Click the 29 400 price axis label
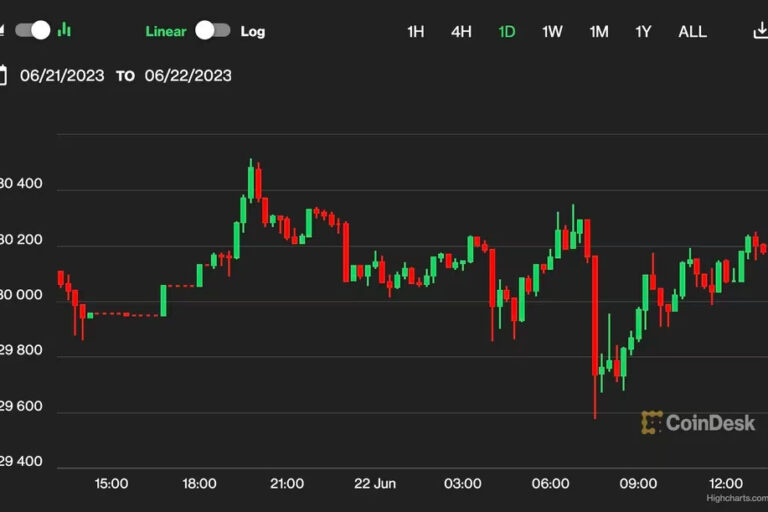 21,462
